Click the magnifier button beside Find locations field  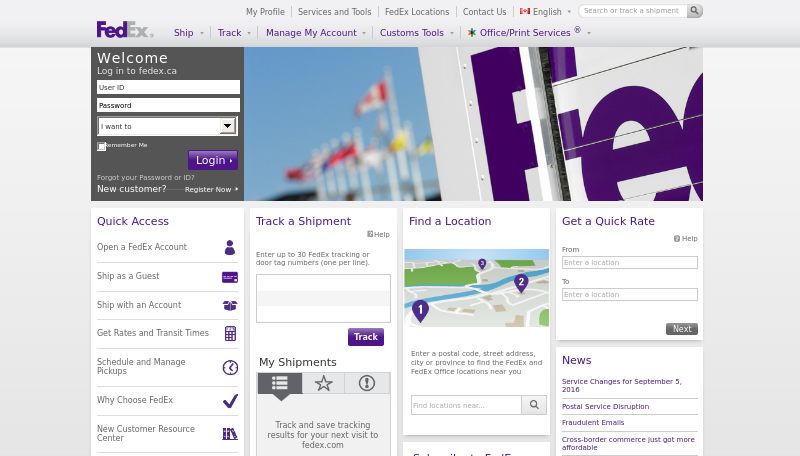coord(534,405)
